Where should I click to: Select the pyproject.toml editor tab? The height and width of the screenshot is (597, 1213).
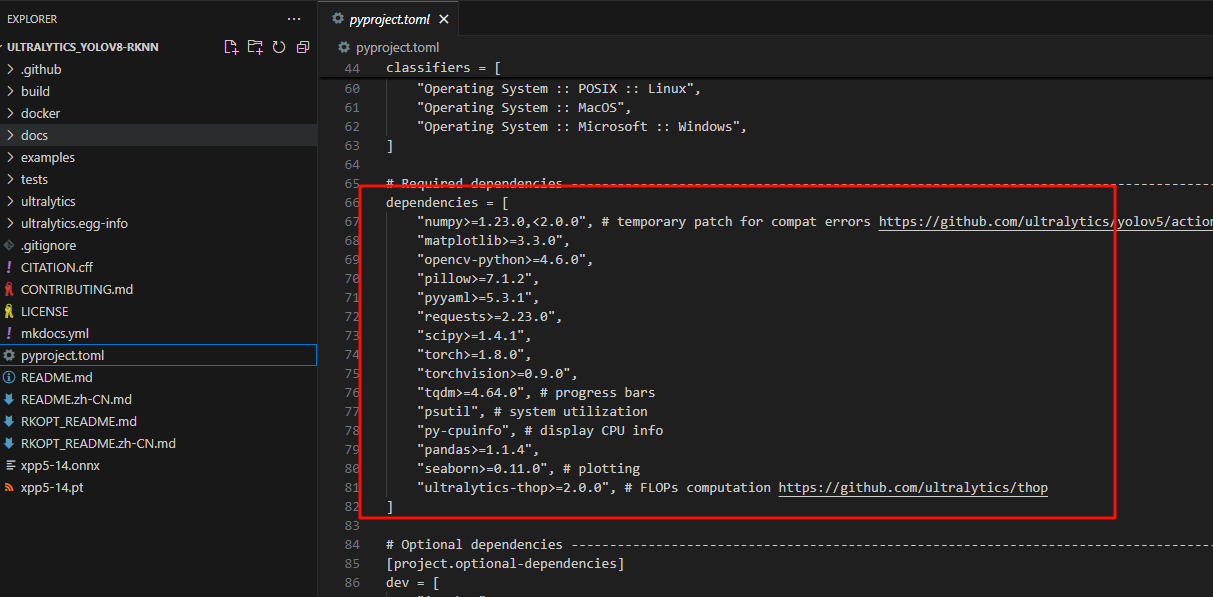pos(388,19)
